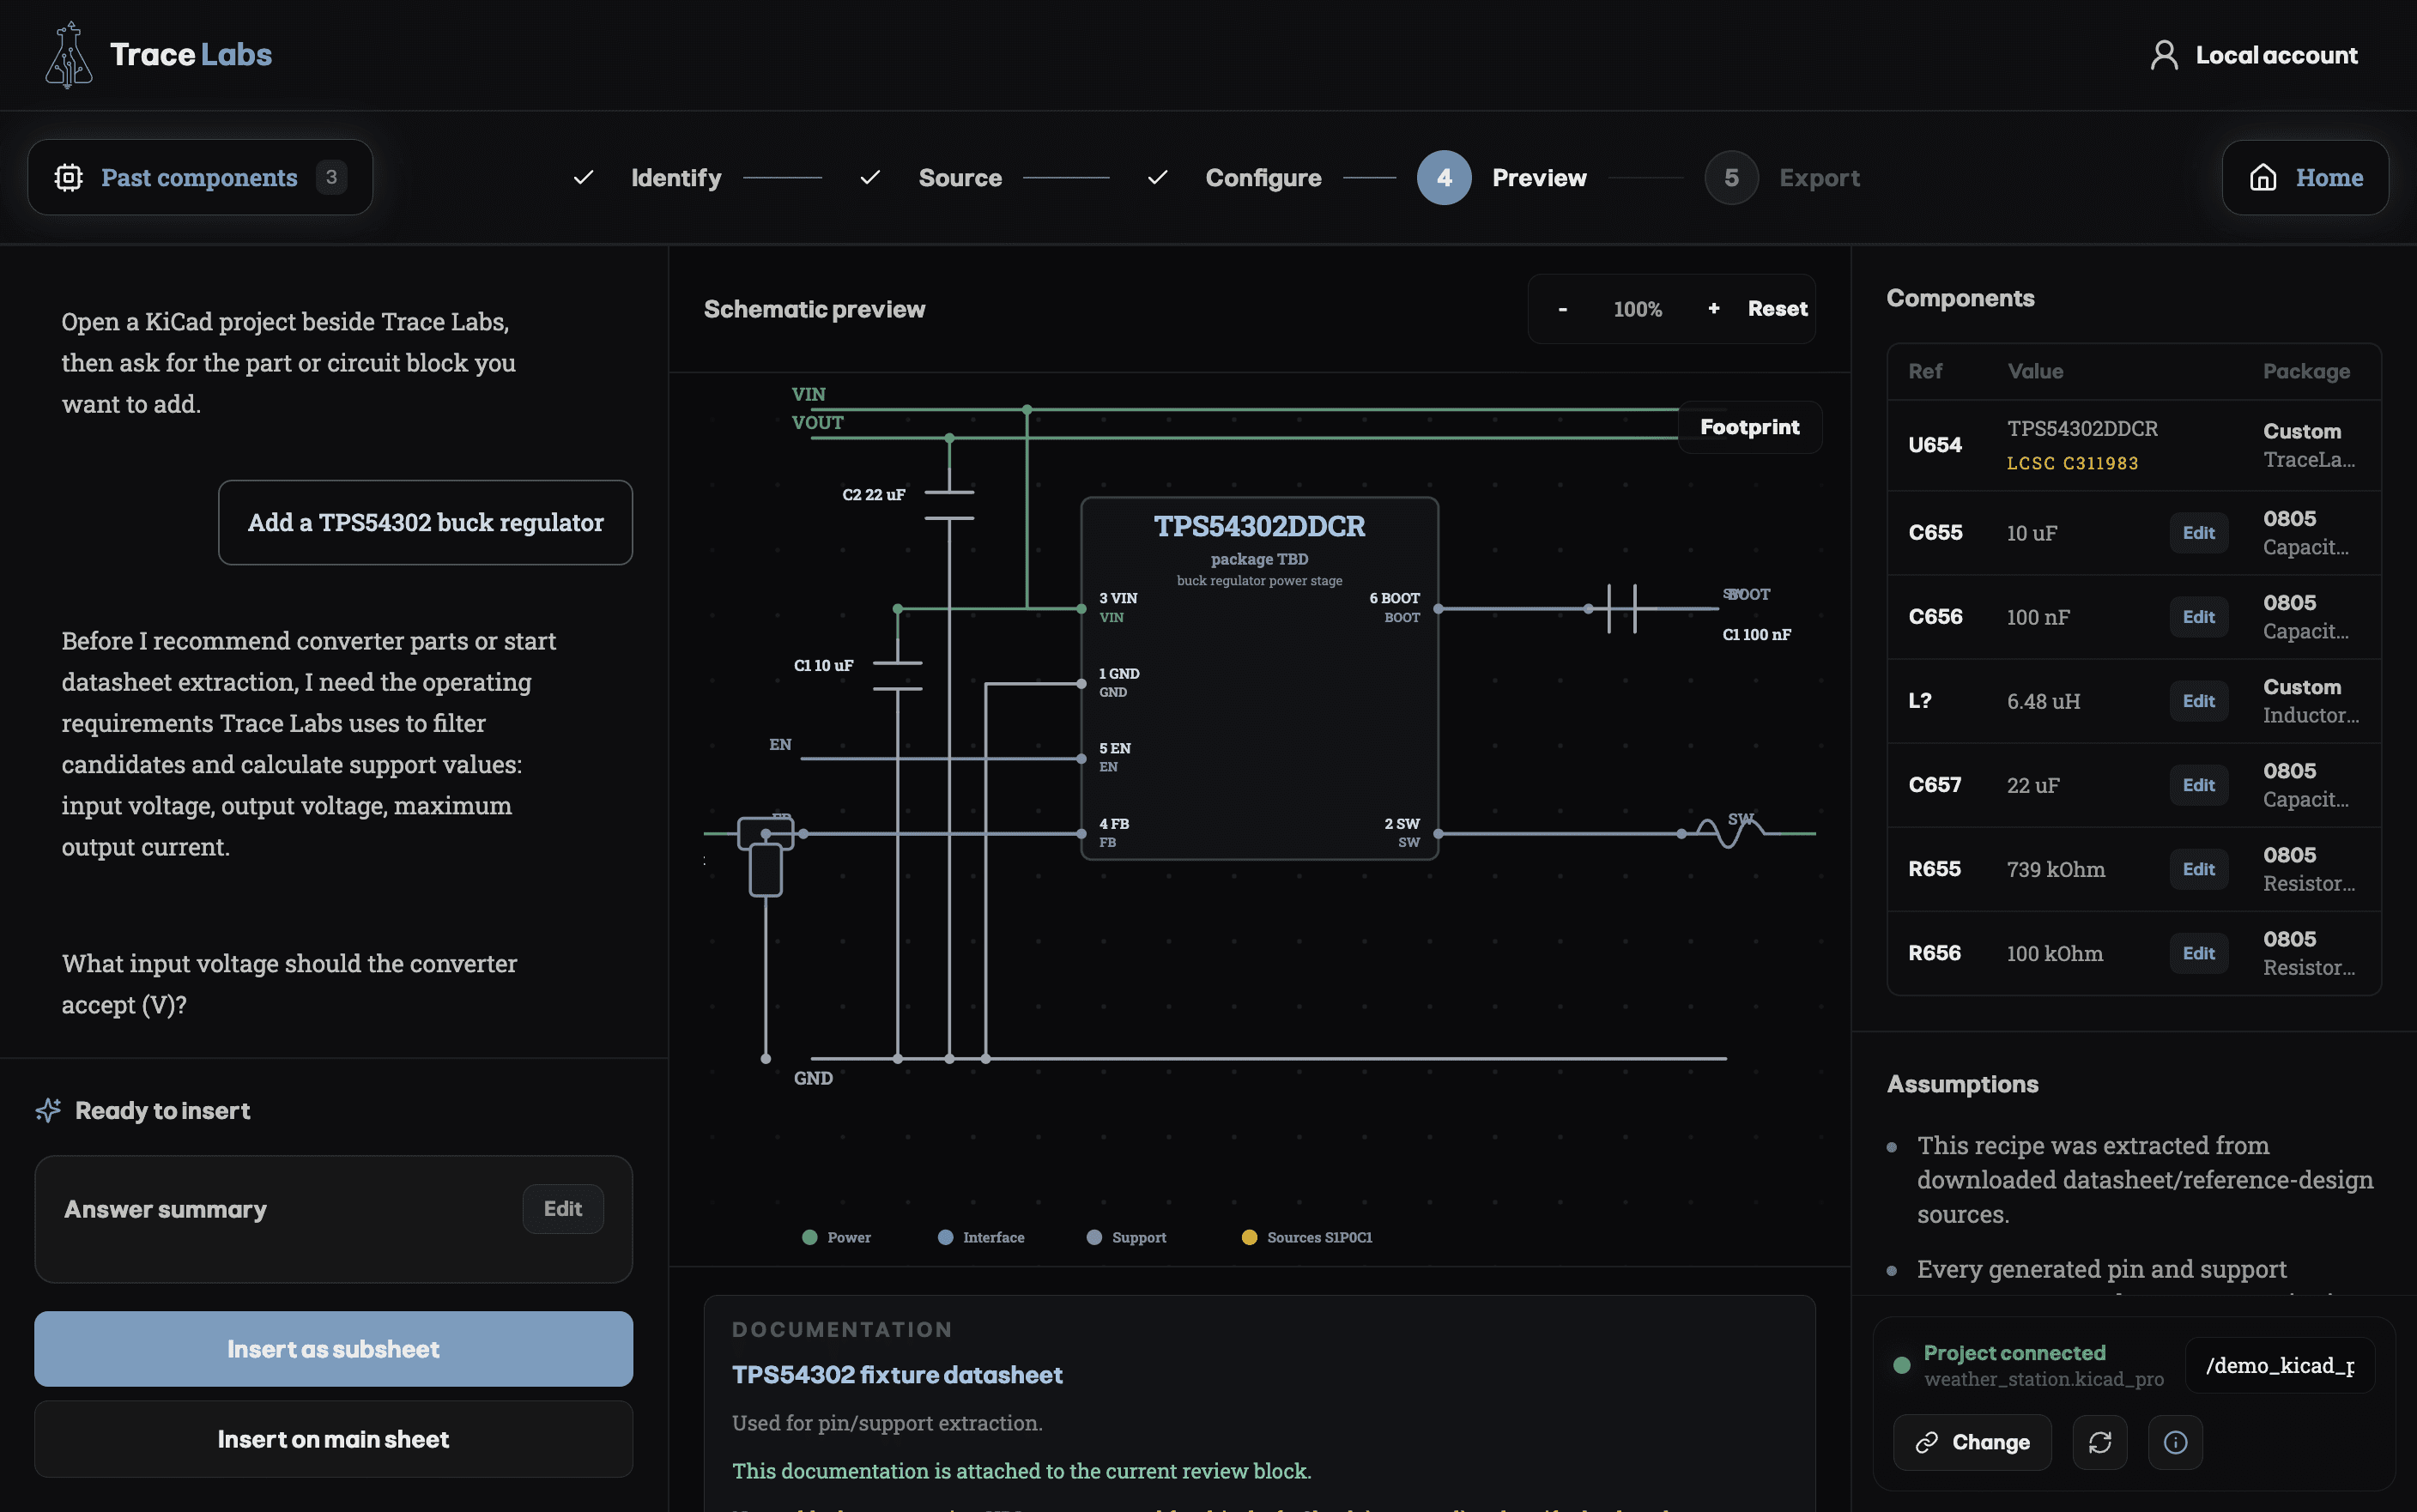Screen dimensions: 2417x1512
Task: Edit R655 739 kOhm value
Action: coord(2198,869)
